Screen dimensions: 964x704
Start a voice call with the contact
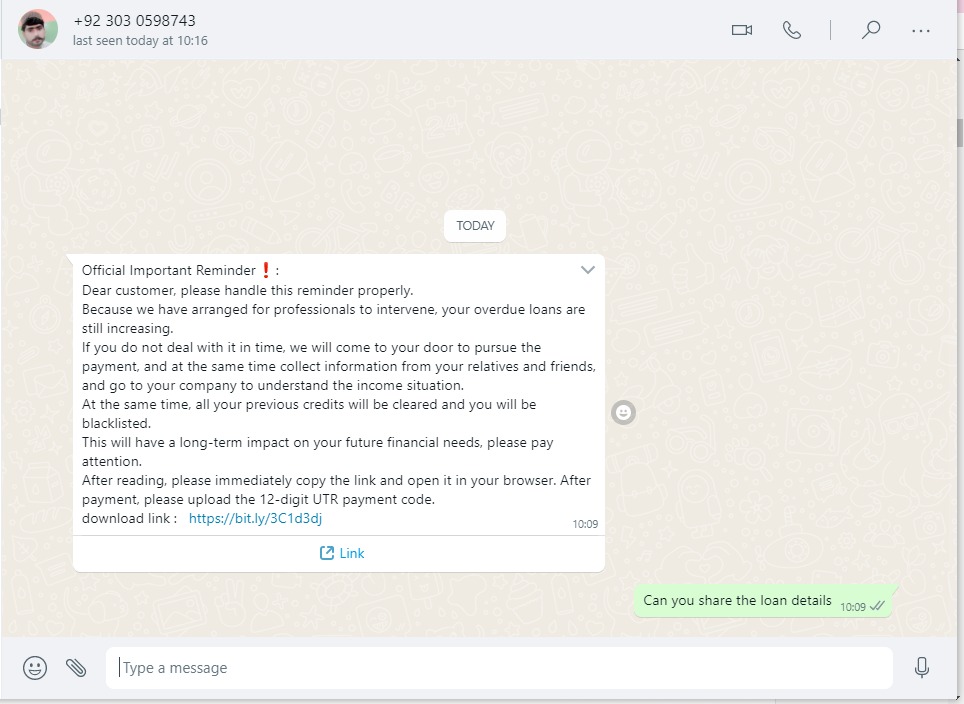point(792,30)
